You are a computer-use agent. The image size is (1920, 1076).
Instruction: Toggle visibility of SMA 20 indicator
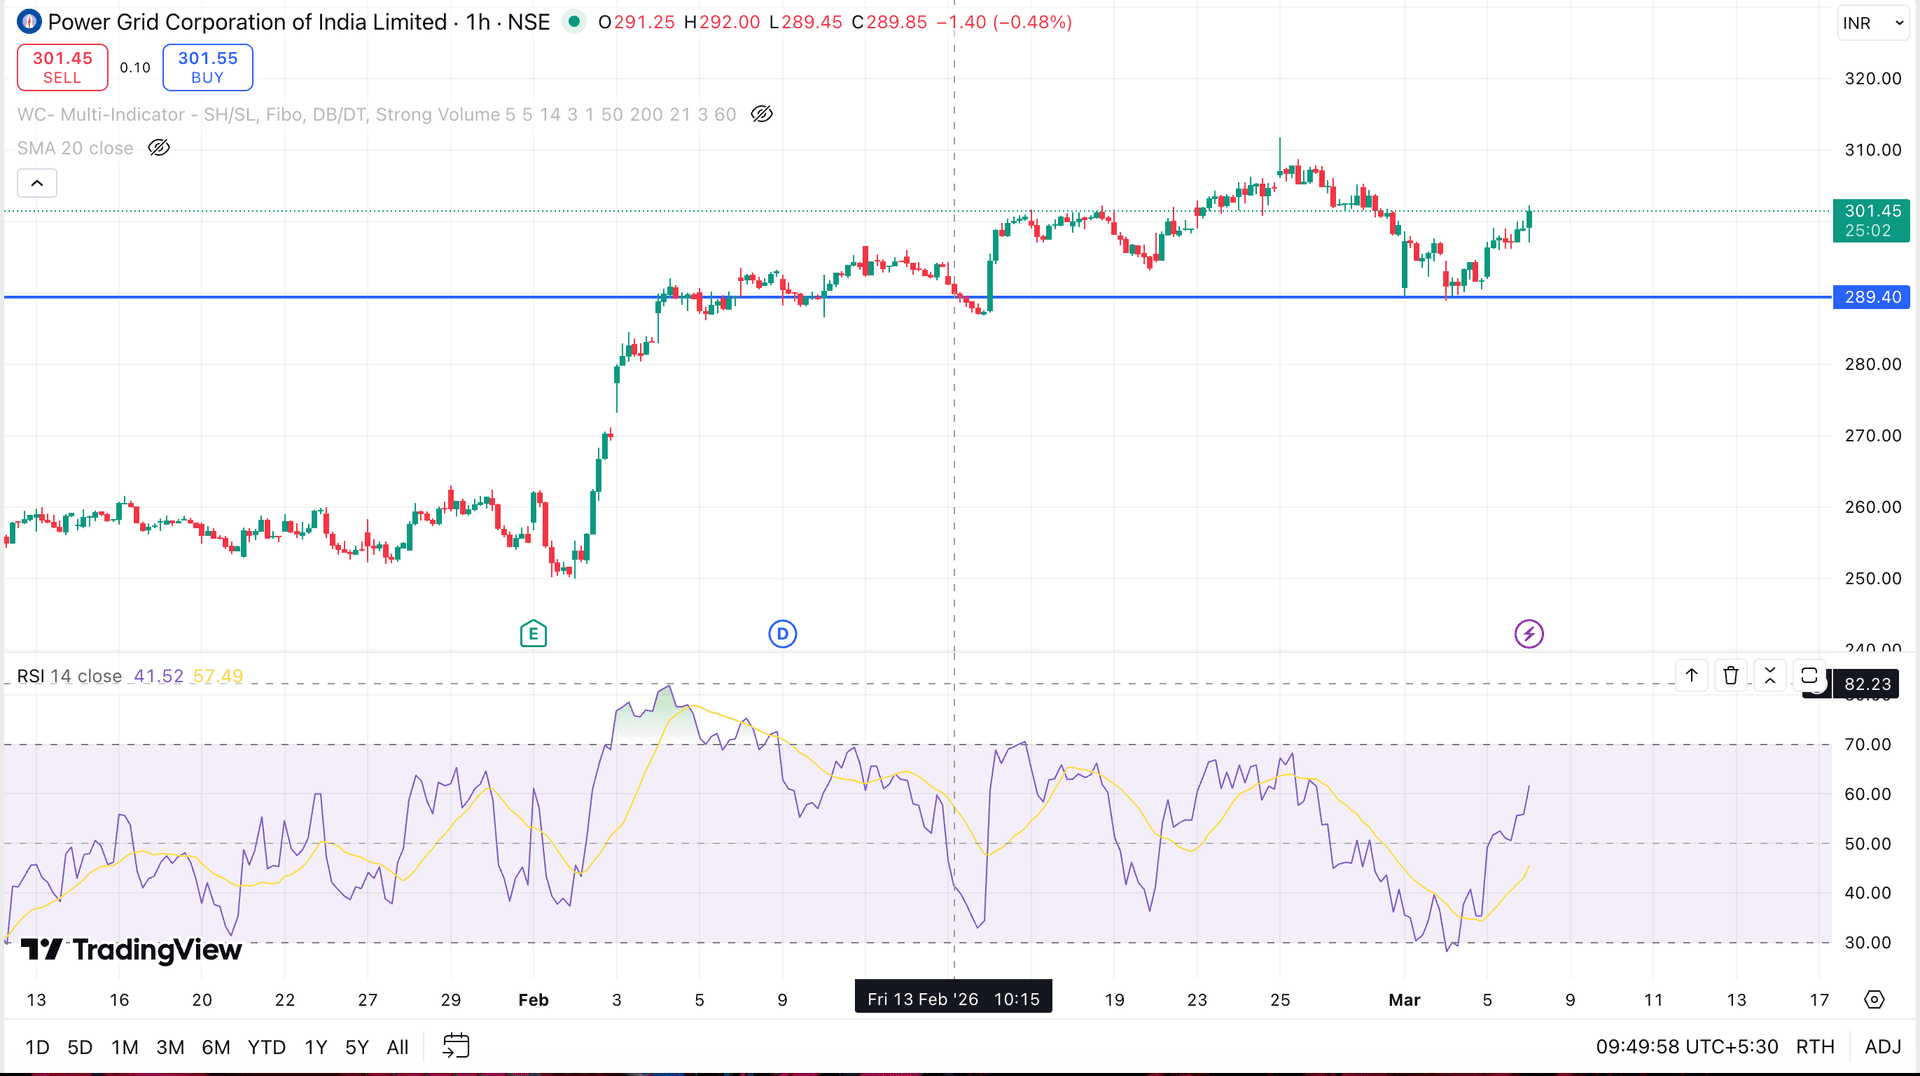[x=159, y=148]
